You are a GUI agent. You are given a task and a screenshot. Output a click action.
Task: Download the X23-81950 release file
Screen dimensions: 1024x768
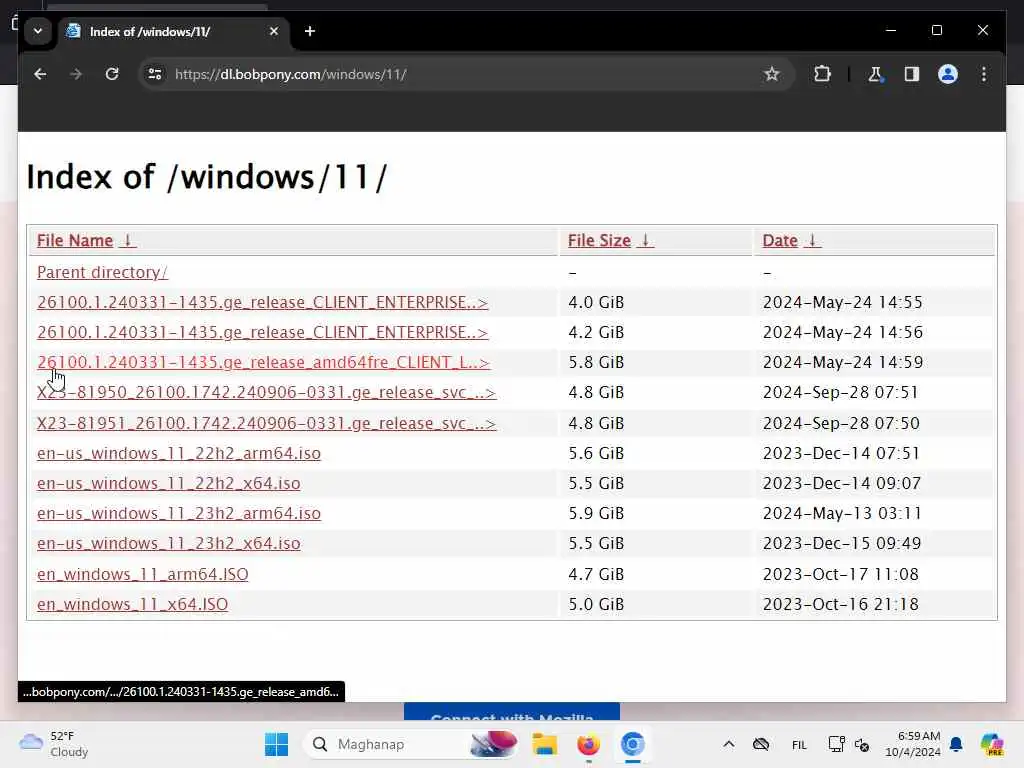266,392
